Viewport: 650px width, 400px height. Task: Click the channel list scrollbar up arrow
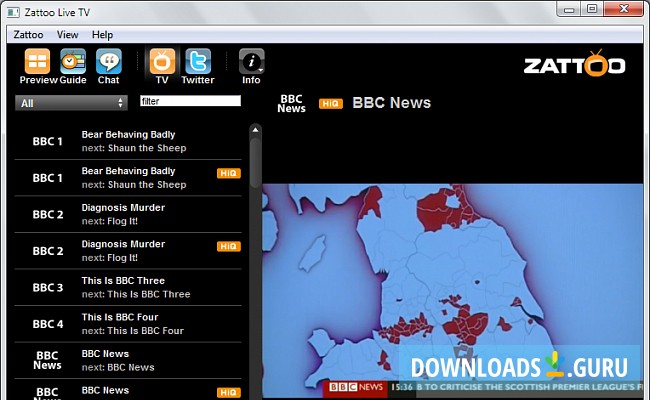coord(255,130)
